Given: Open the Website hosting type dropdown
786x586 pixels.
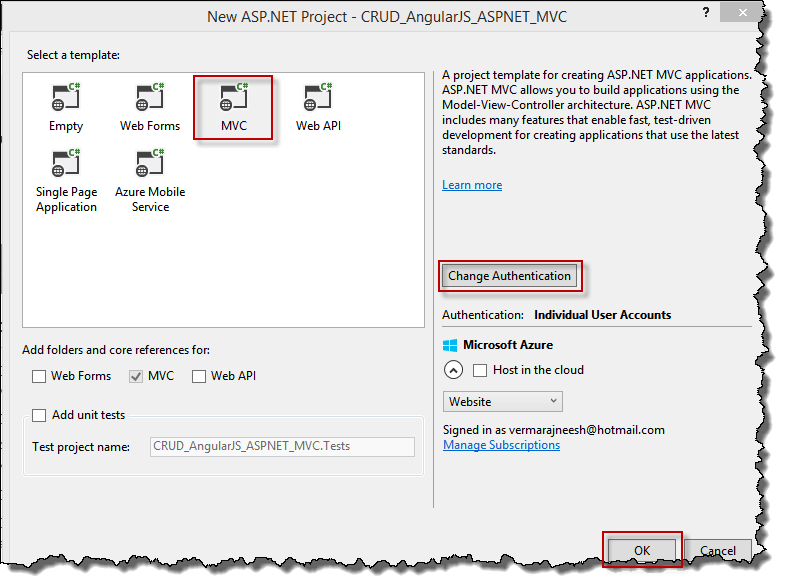Looking at the screenshot, I should [x=503, y=401].
